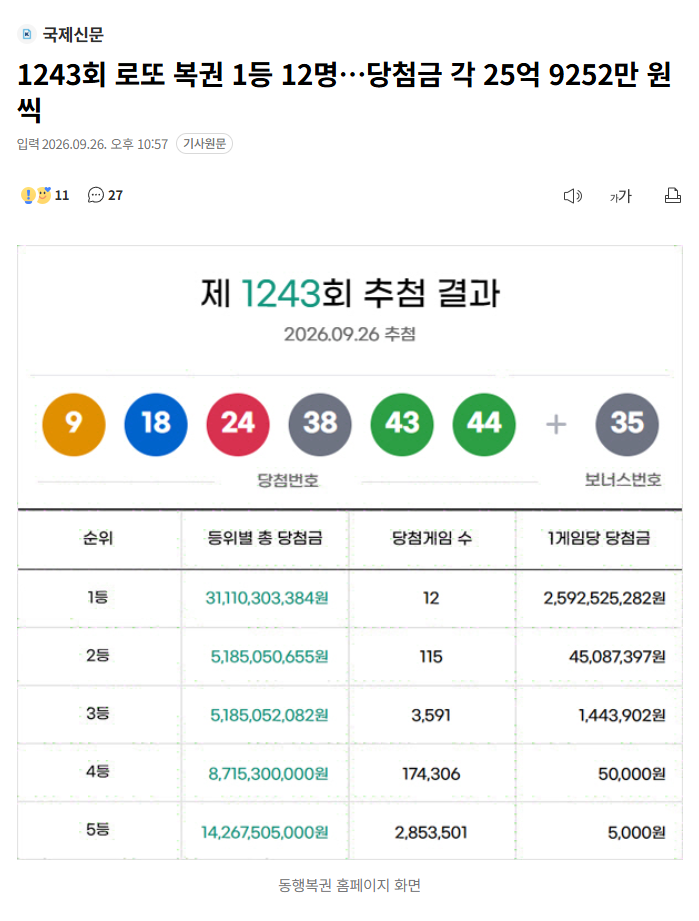Click the 순위 column header
The width and height of the screenshot is (699, 921).
(x=98, y=537)
